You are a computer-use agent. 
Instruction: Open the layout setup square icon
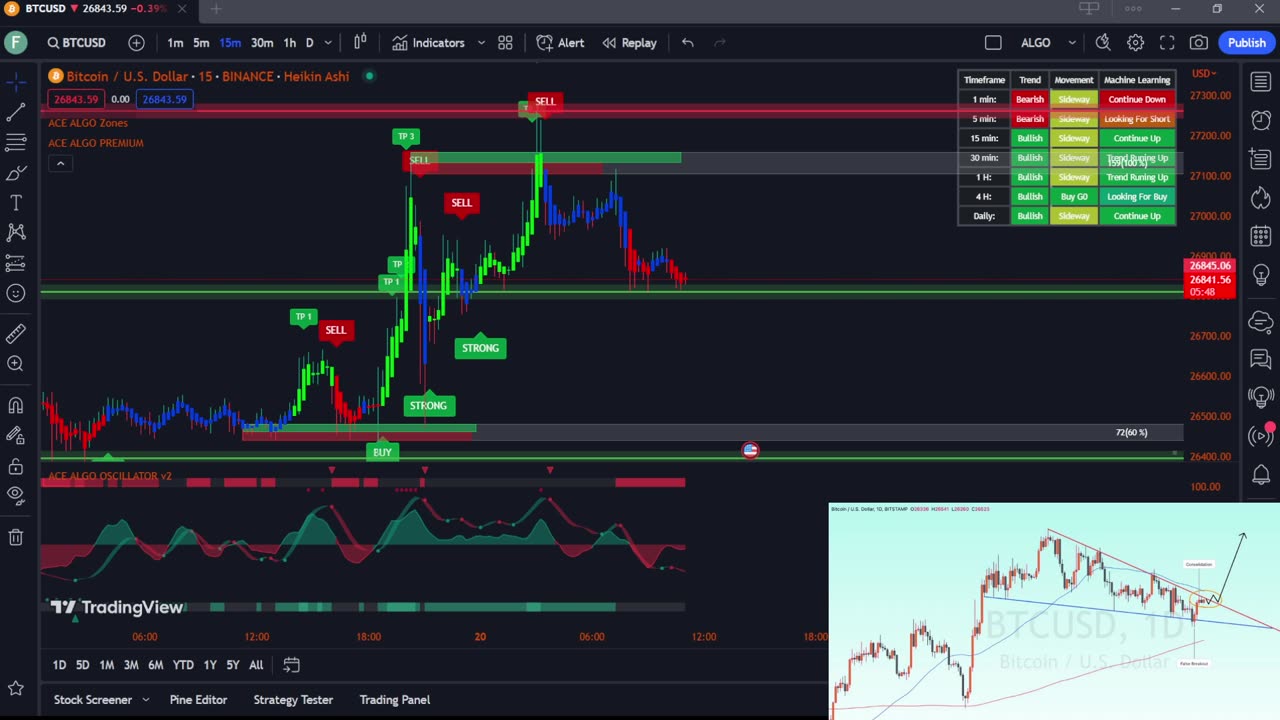(993, 43)
